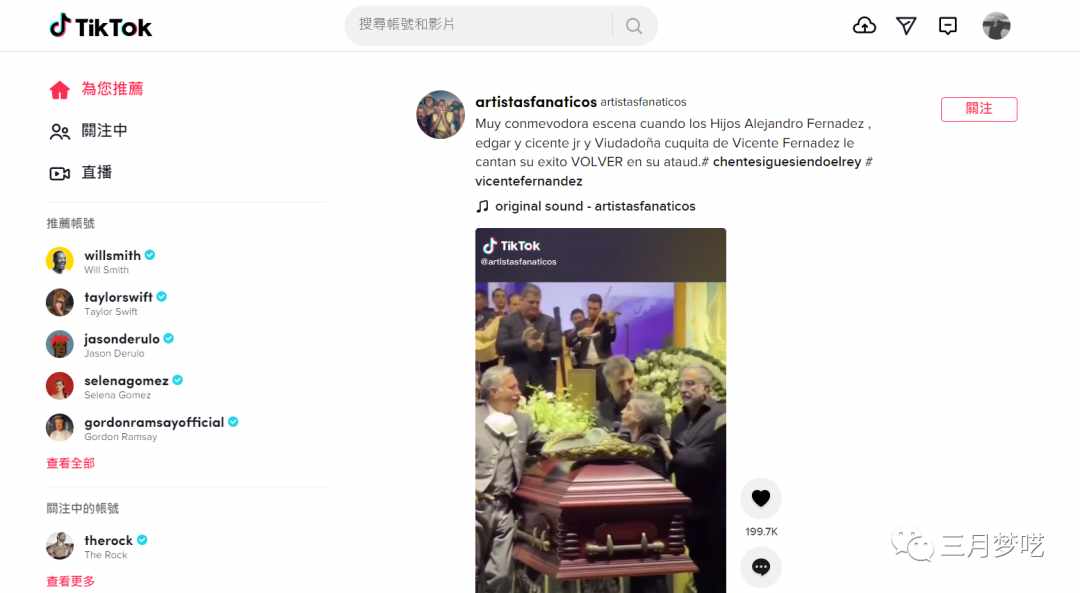
Task: Open comments via speech bubble icon
Action: (x=760, y=567)
